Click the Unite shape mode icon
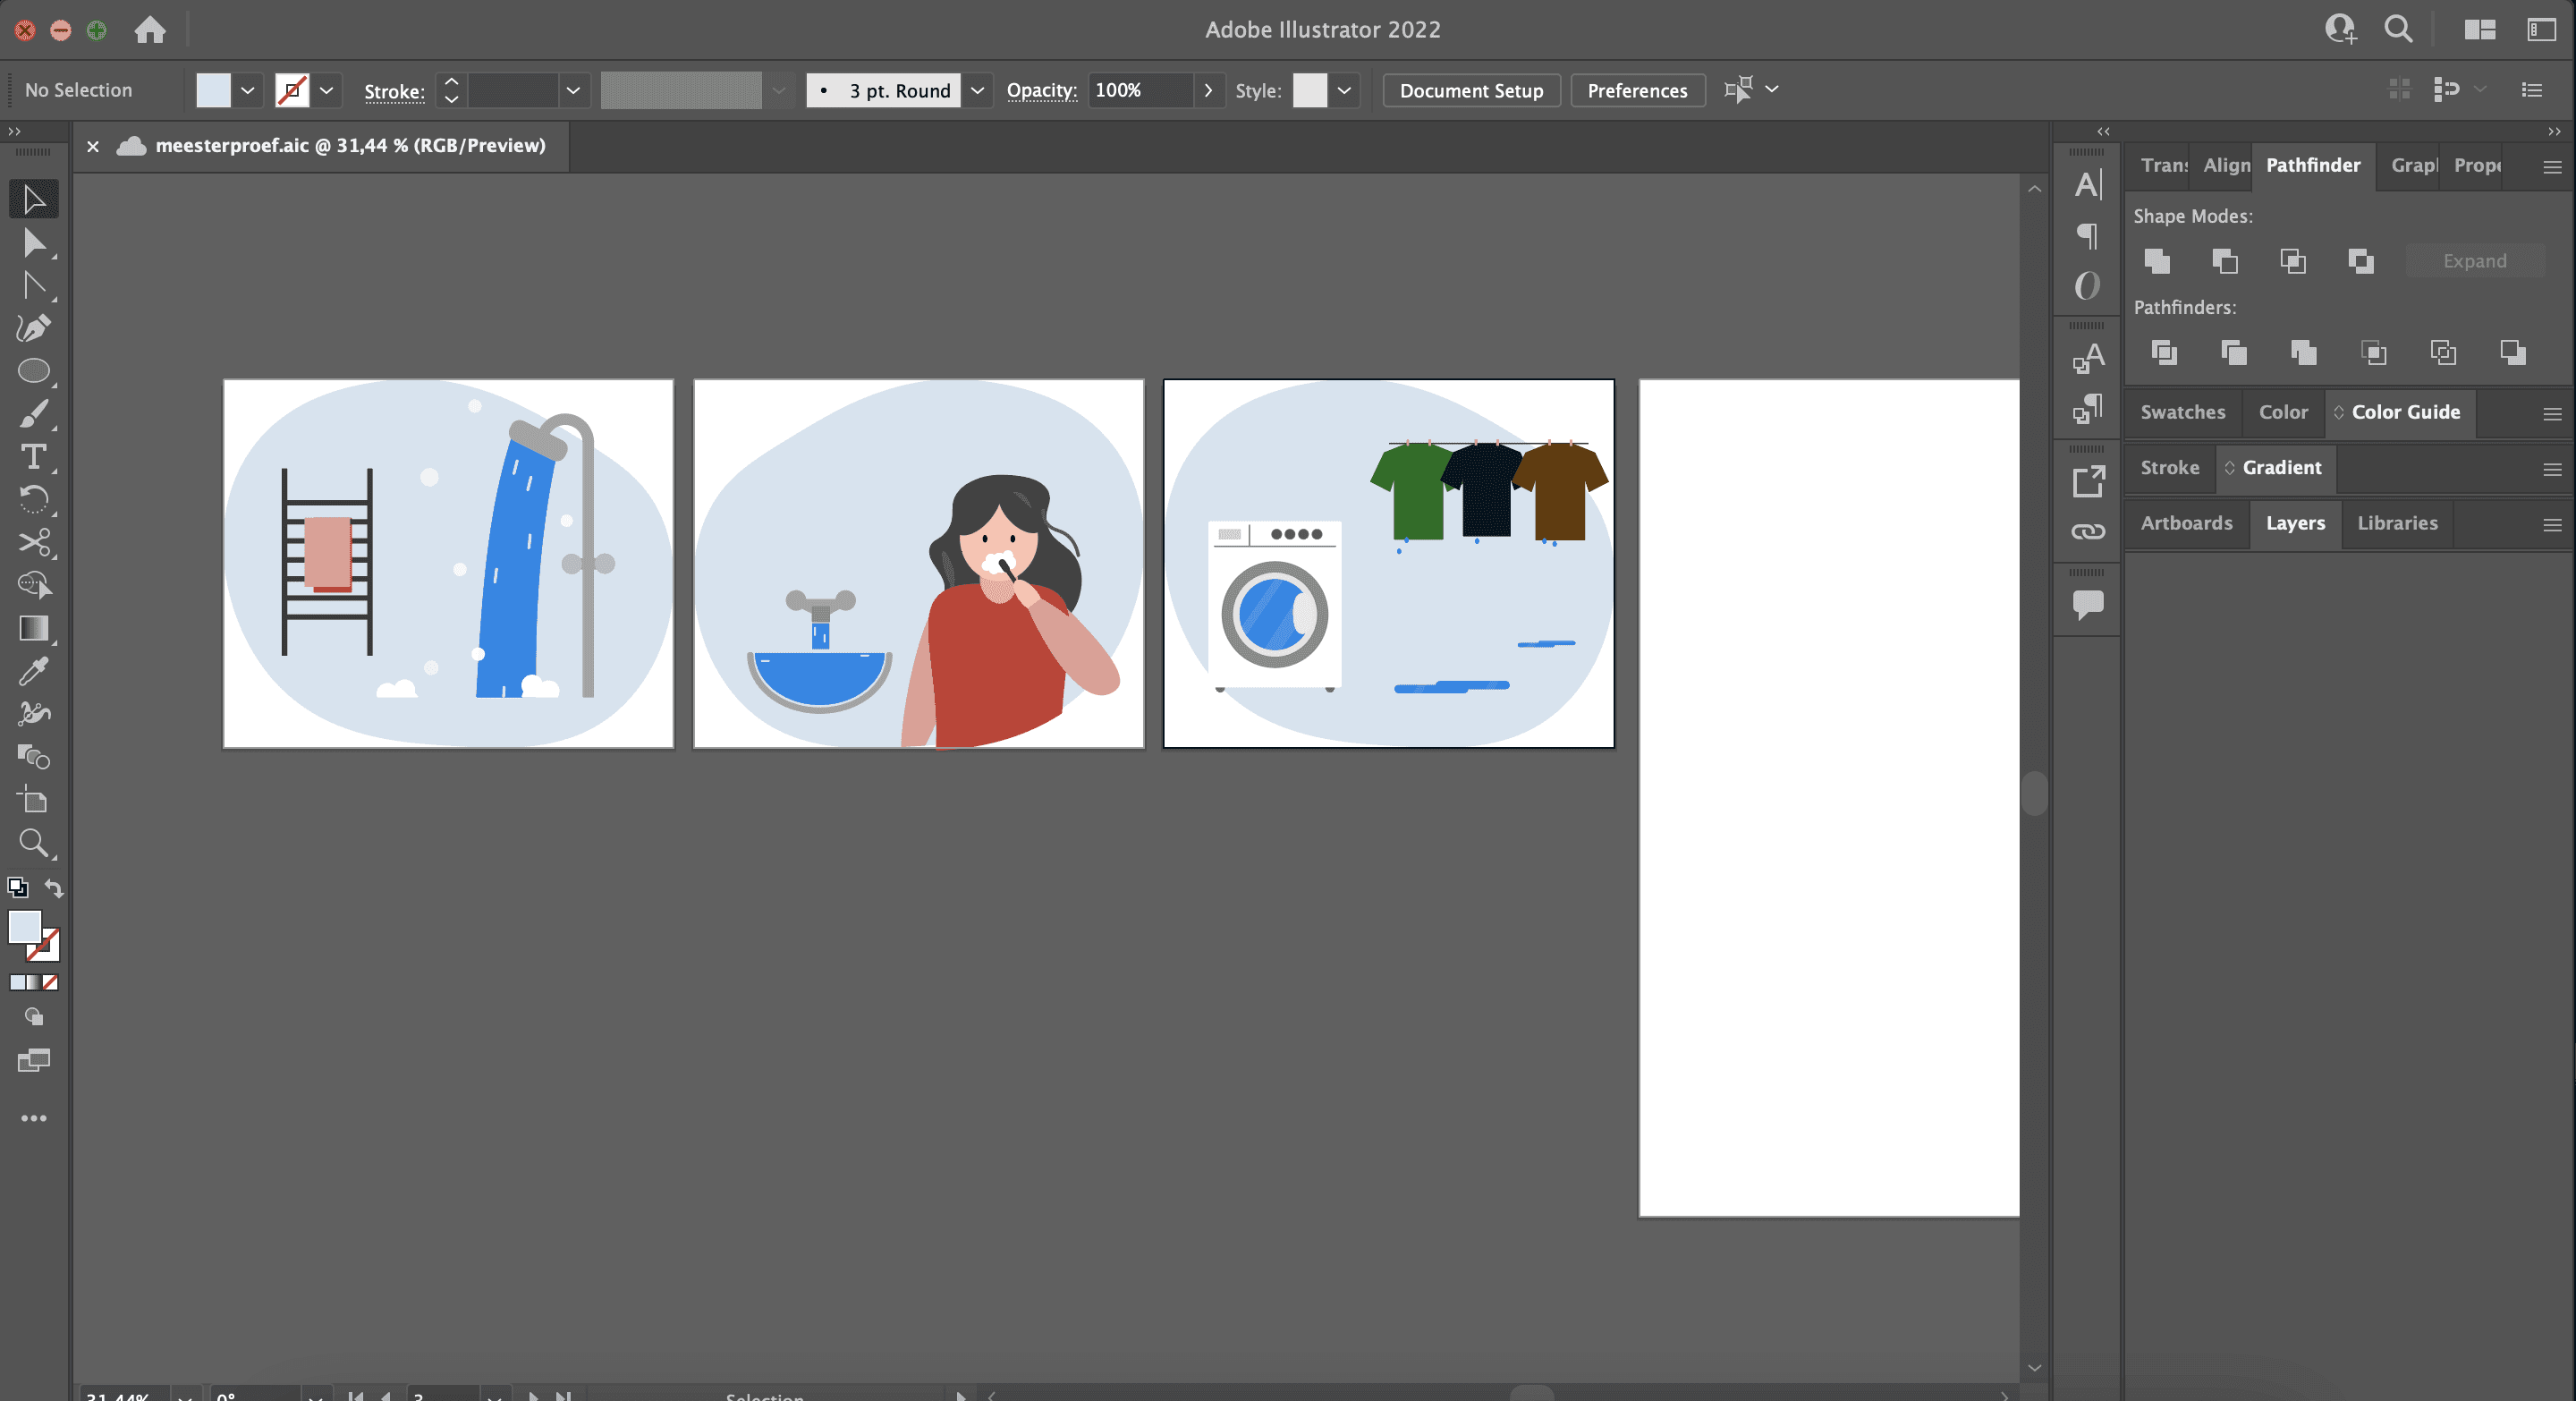The image size is (2576, 1401). [2157, 261]
